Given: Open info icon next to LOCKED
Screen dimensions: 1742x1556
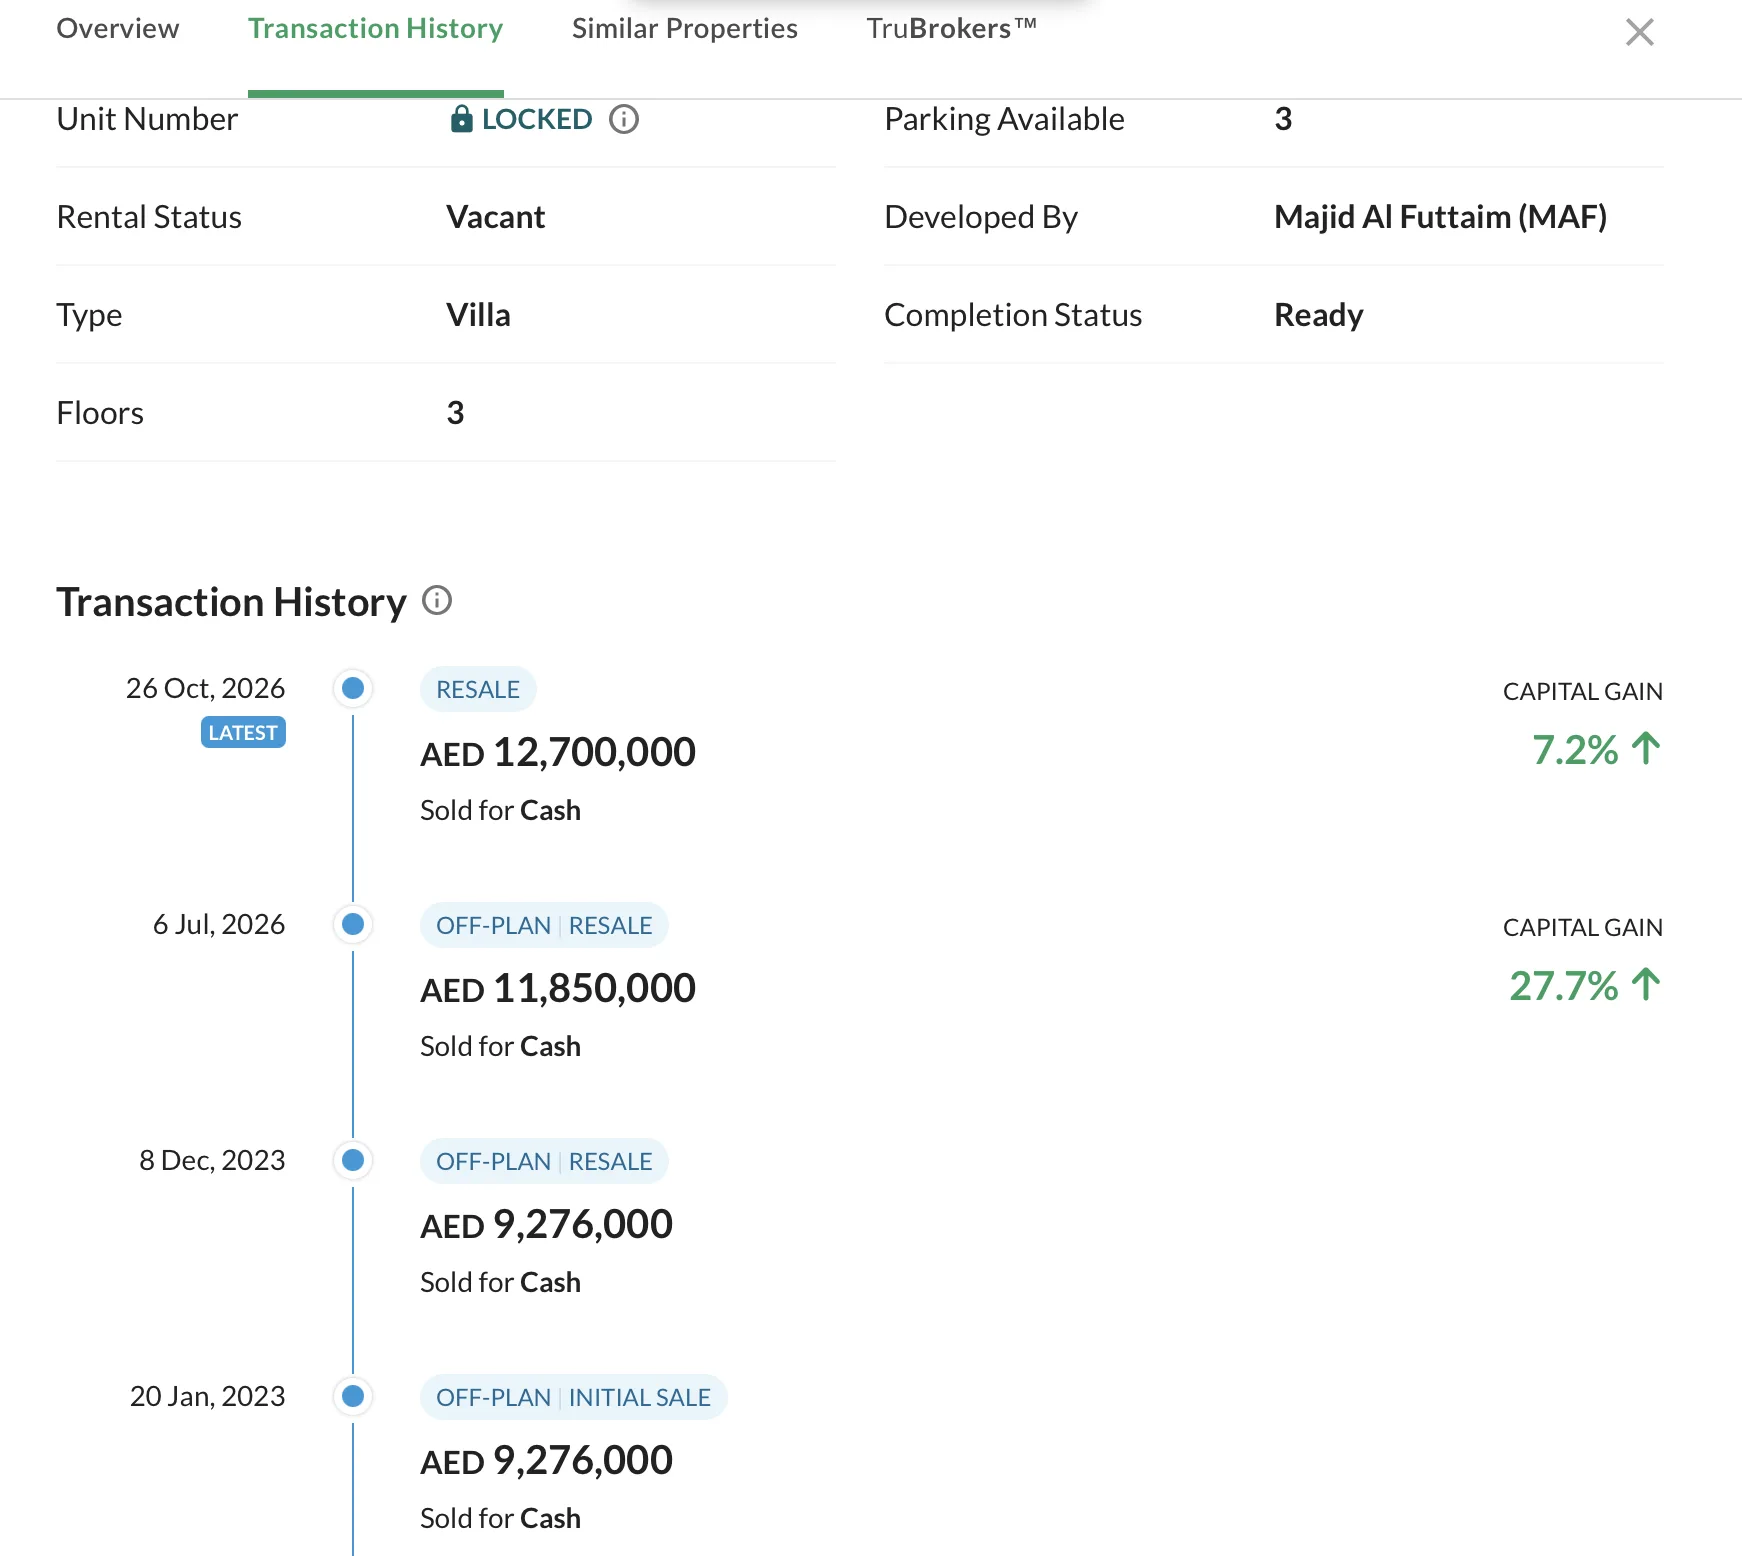Looking at the screenshot, I should click(x=624, y=119).
